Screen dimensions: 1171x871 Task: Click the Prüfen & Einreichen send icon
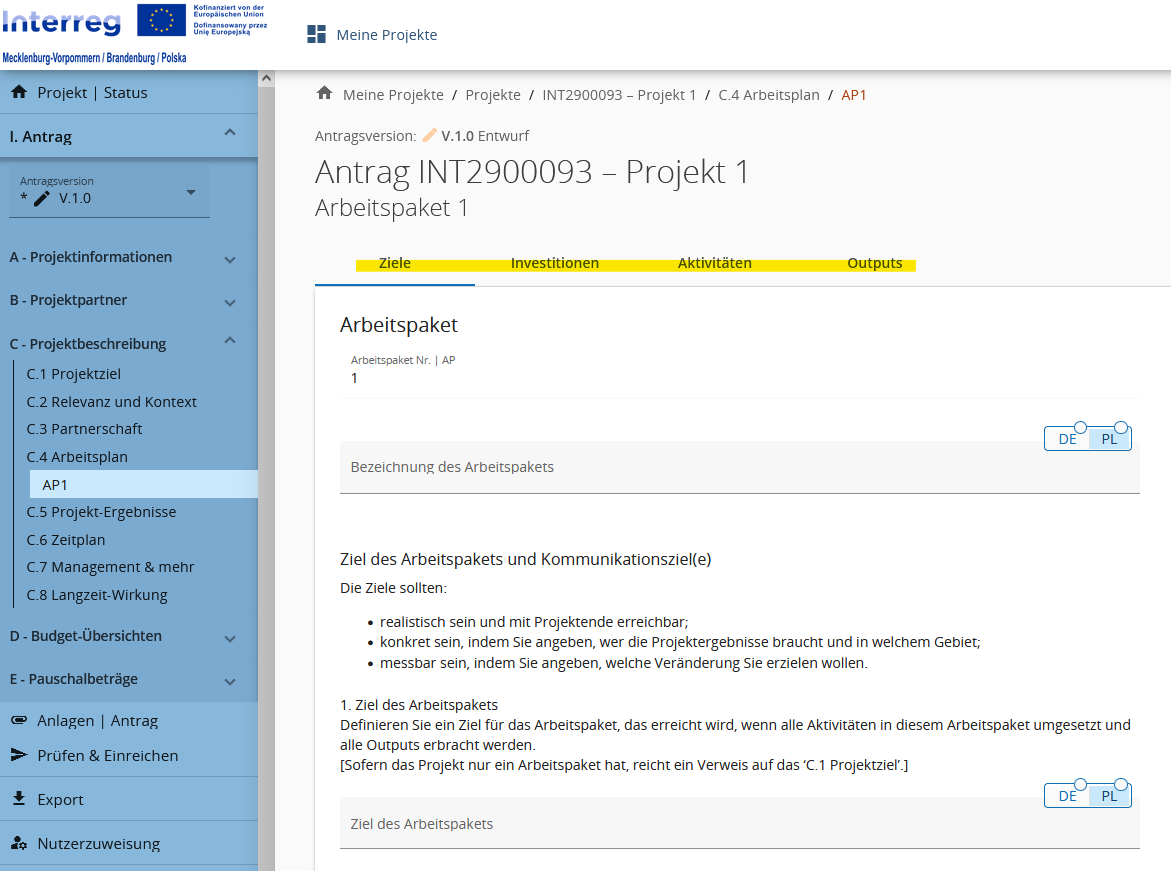pos(19,755)
